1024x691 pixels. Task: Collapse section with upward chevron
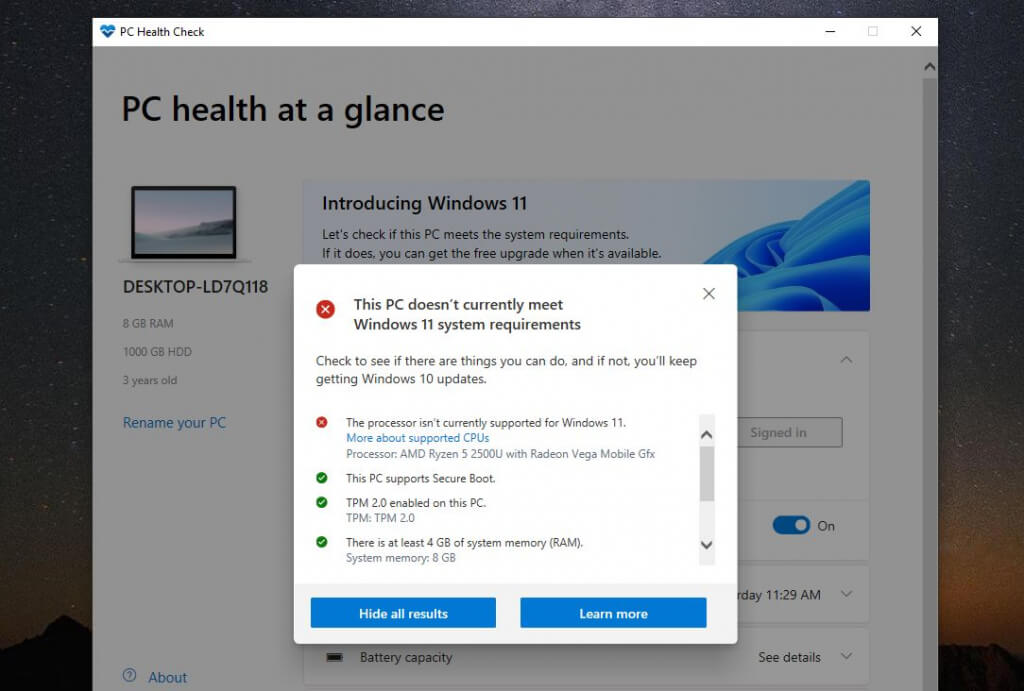coord(846,360)
